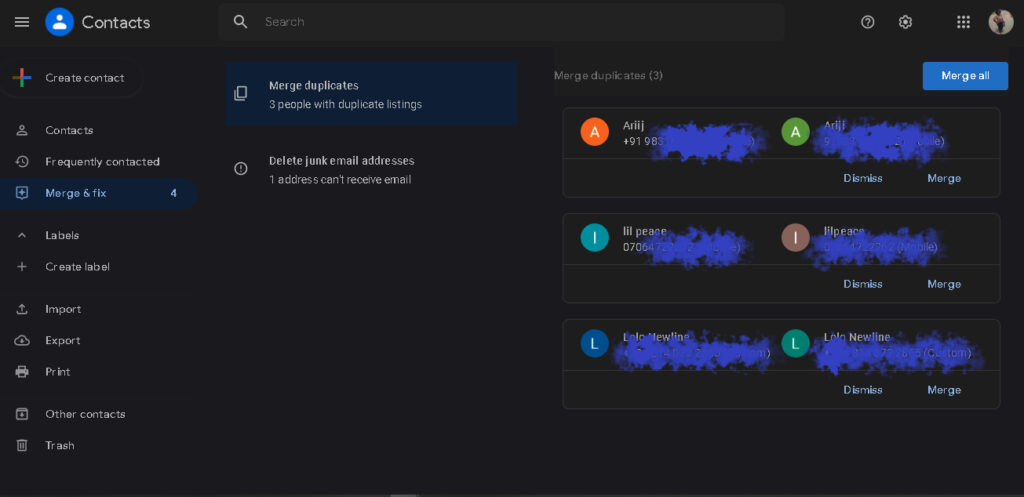Select the Merge duplicates suggestion card
Screen dimensions: 1024x497
372,94
